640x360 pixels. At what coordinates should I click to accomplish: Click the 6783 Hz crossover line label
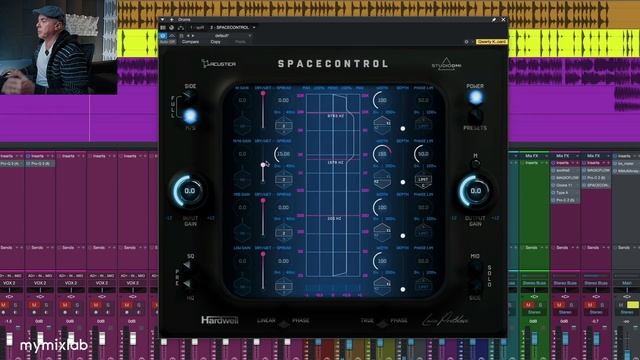pos(336,116)
